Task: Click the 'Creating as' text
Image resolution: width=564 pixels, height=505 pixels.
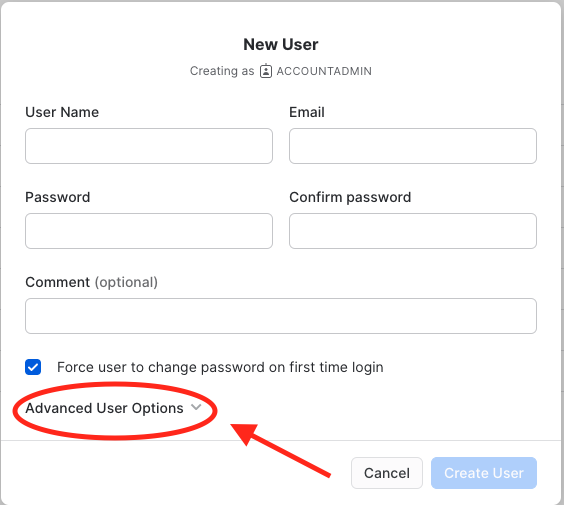Action: click(x=222, y=71)
